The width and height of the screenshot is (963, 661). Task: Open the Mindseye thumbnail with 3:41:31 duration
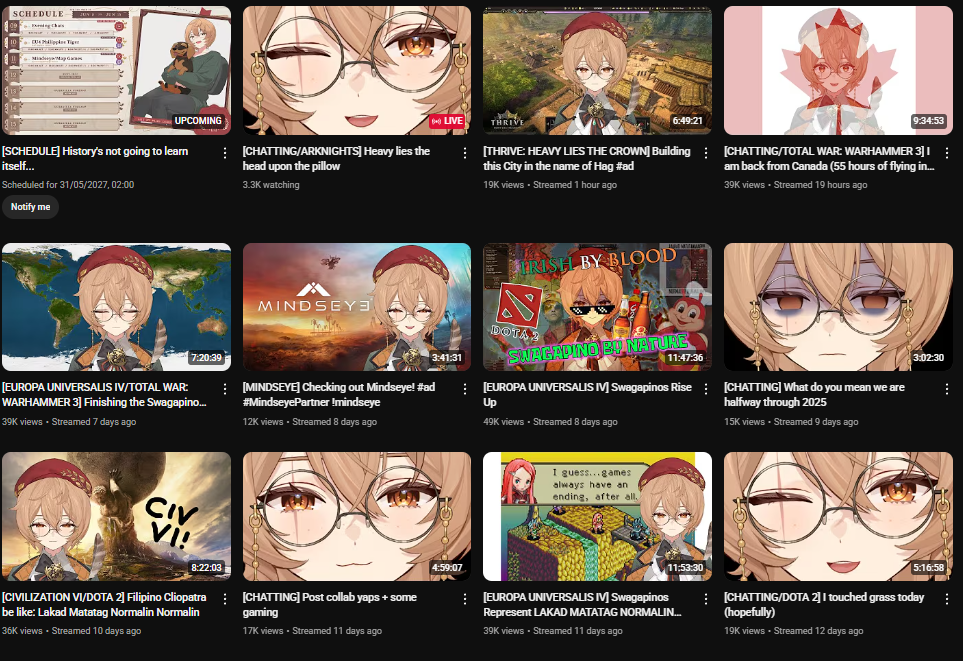(x=357, y=307)
